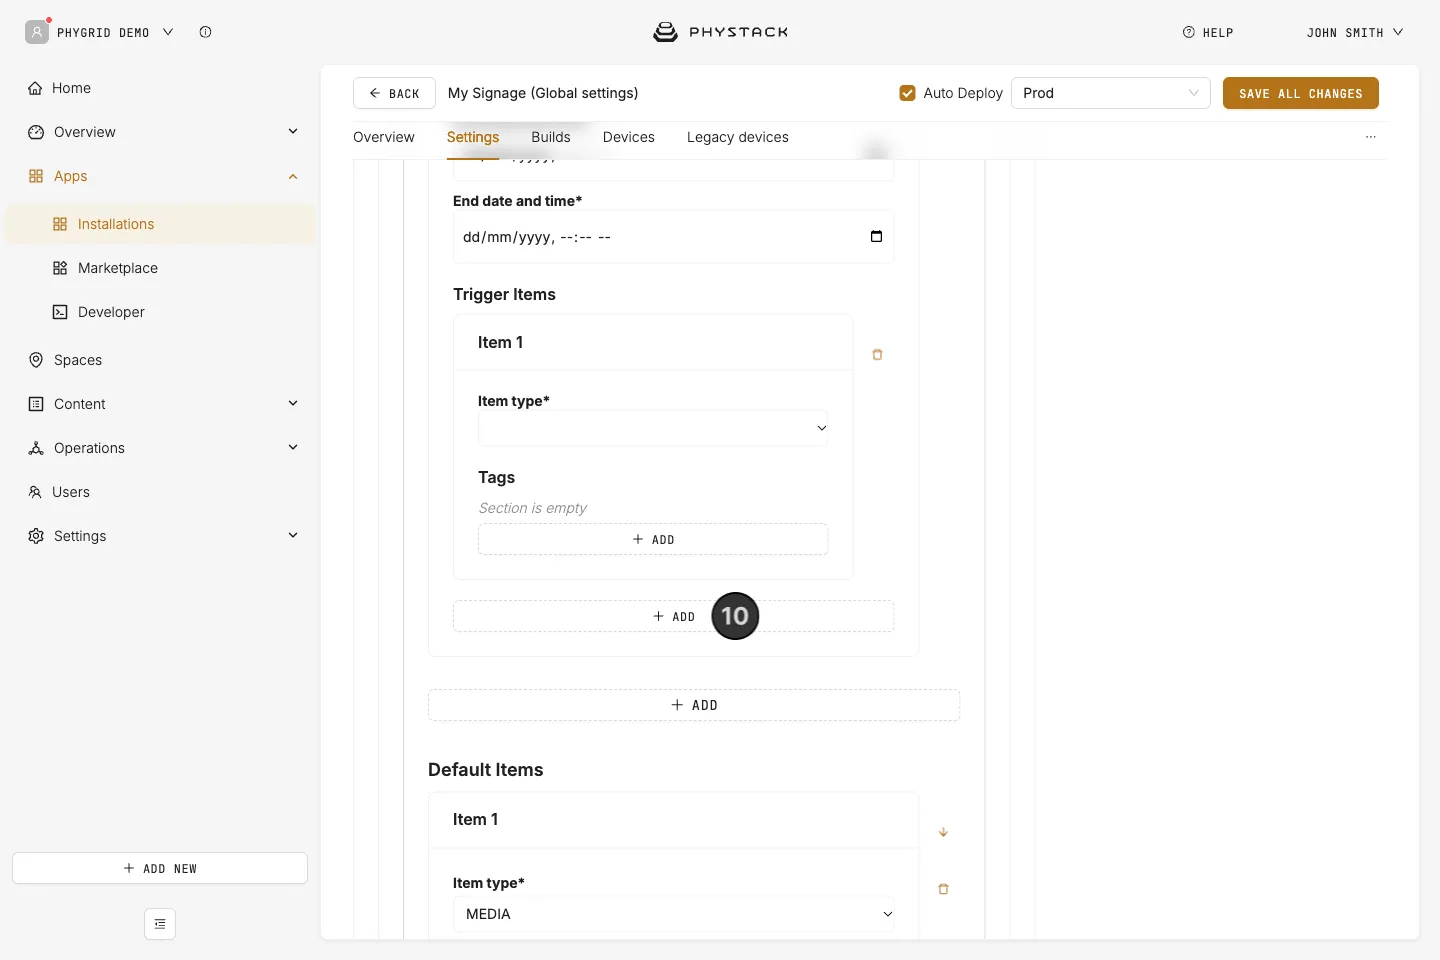Click the Phystack logo
The height and width of the screenshot is (960, 1440).
[720, 32]
